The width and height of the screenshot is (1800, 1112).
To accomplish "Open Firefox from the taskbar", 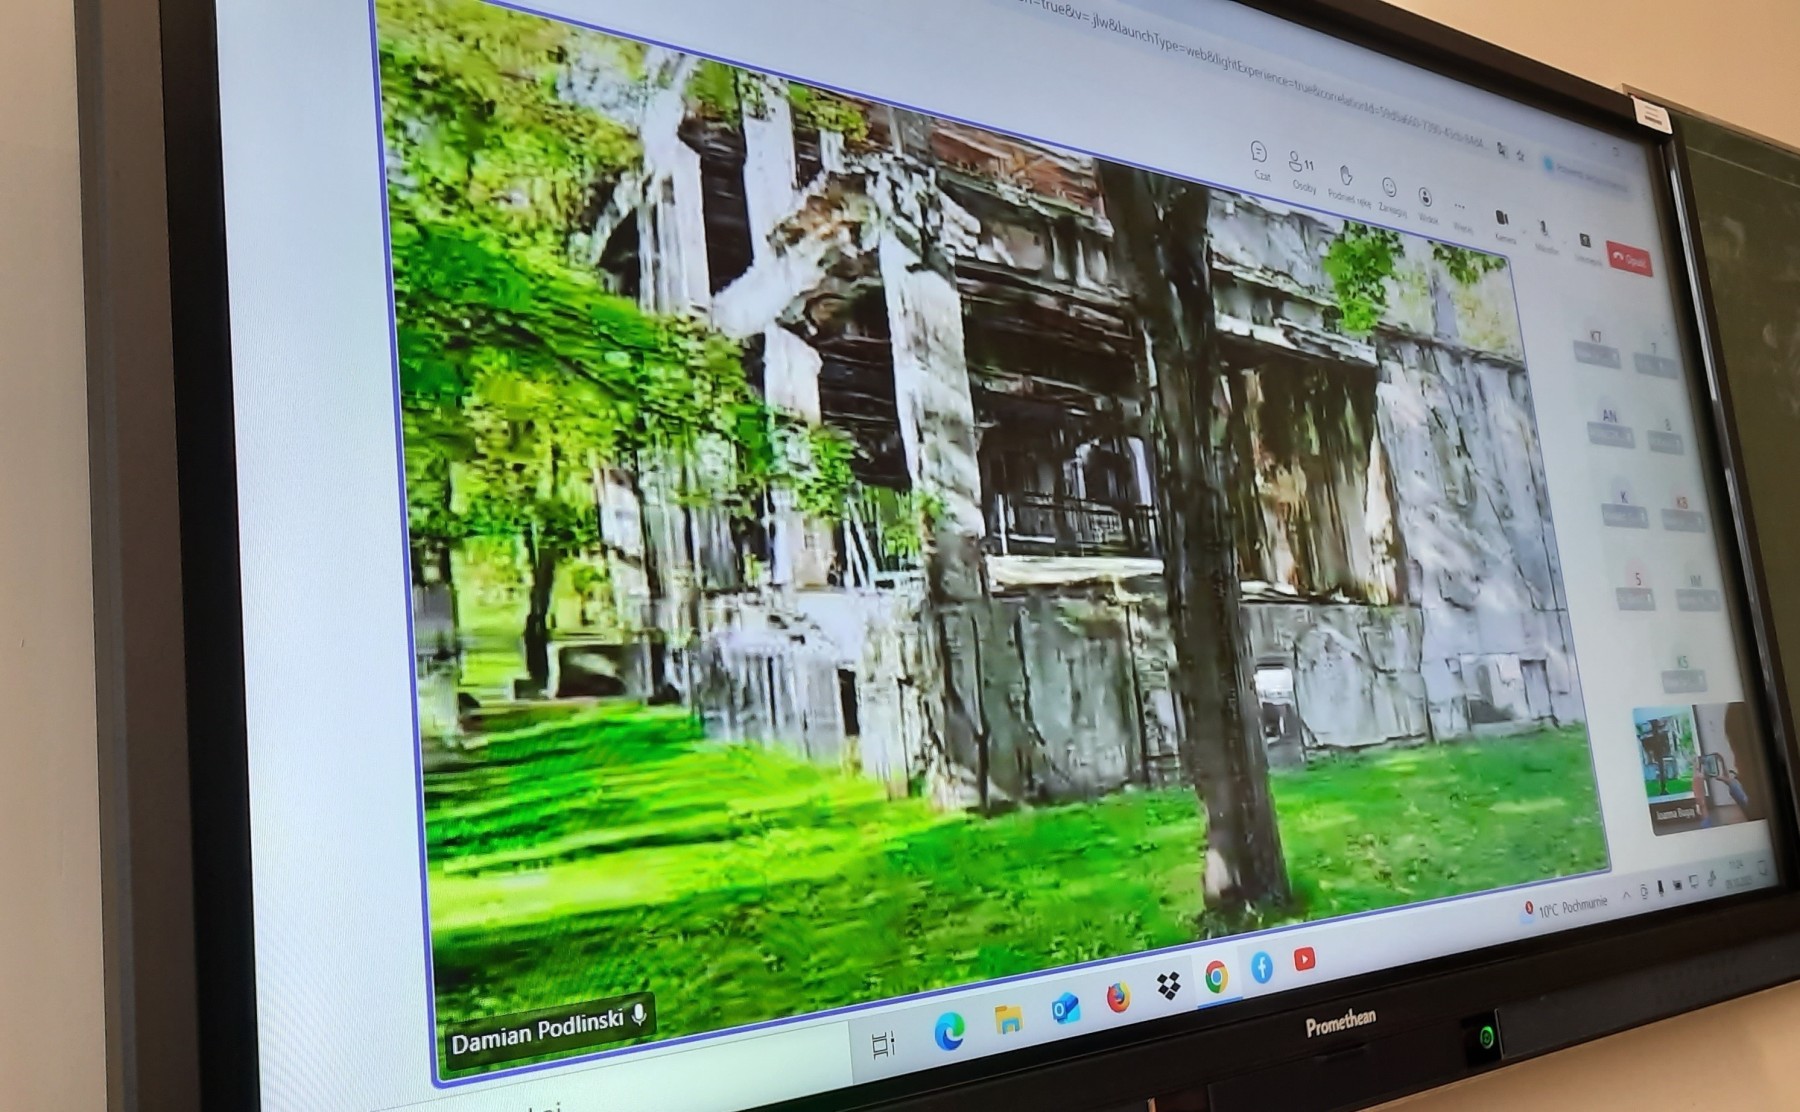I will (1117, 998).
